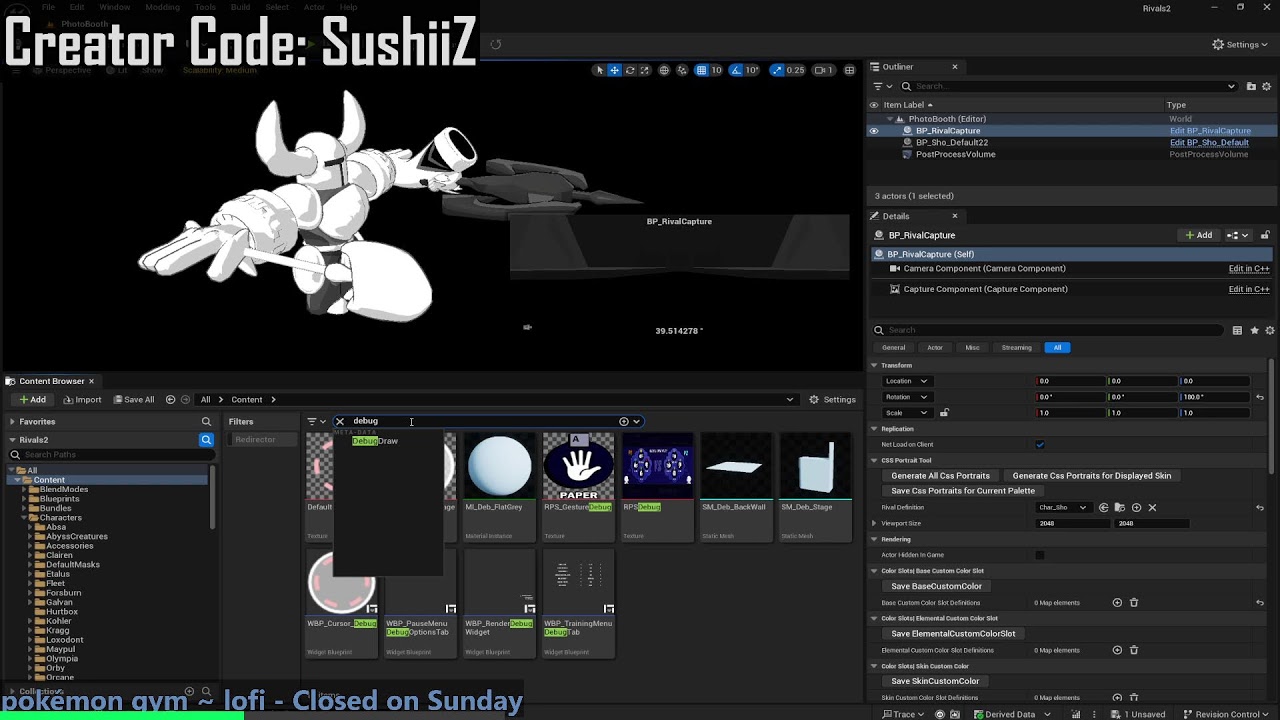Open Edit BP_RivalCapture link

1210,131
